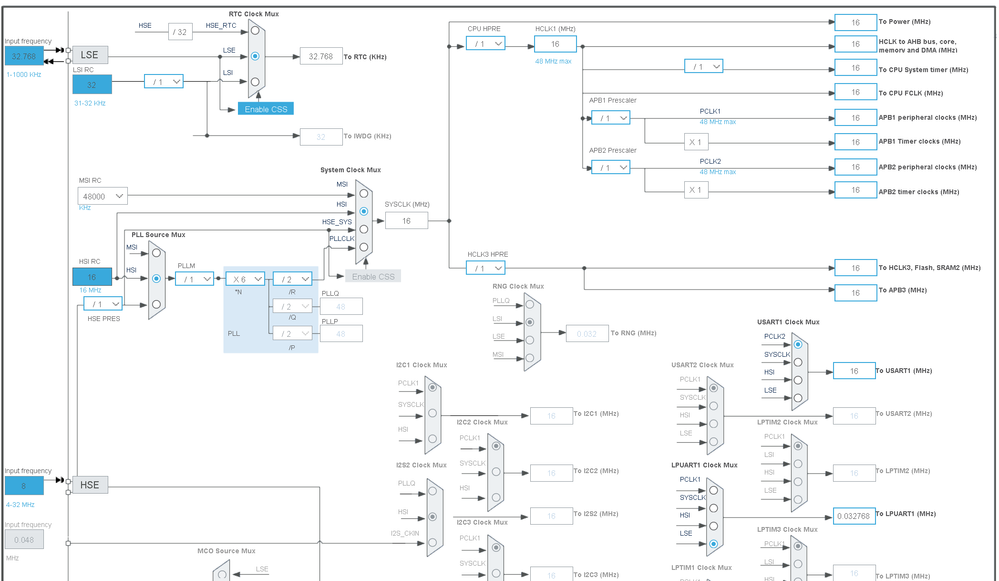The width and height of the screenshot is (999, 581).
Task: Open the CPU HPRE prescaler dropdown
Action: point(485,43)
